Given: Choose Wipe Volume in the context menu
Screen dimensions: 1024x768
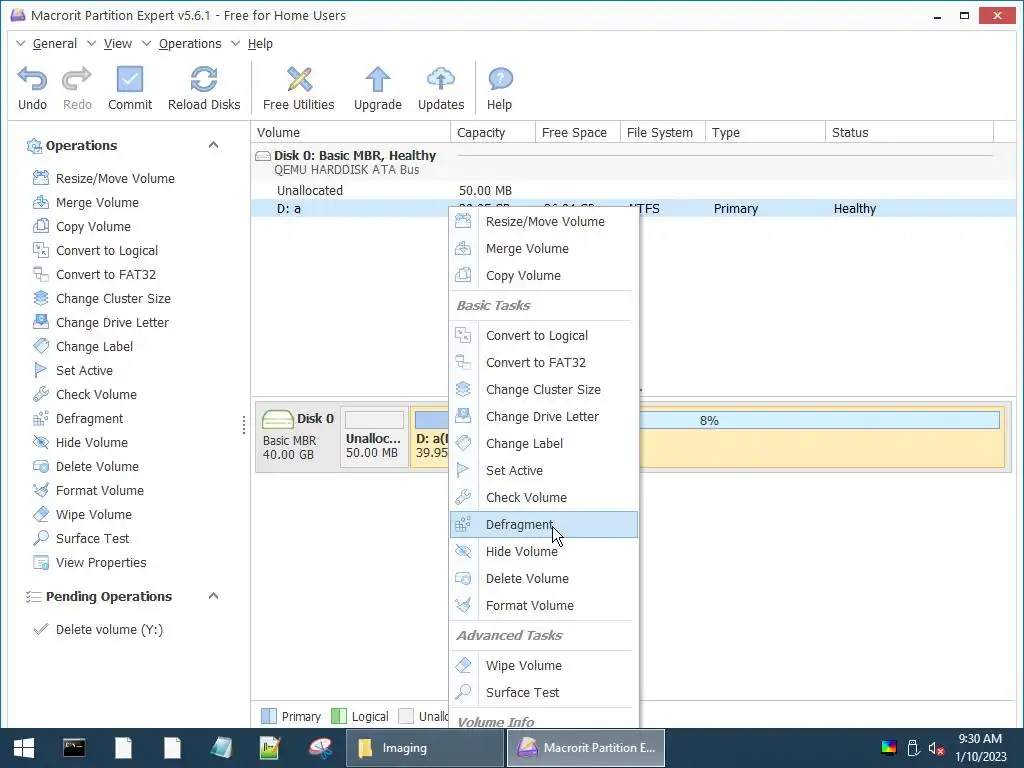Looking at the screenshot, I should point(543,665).
